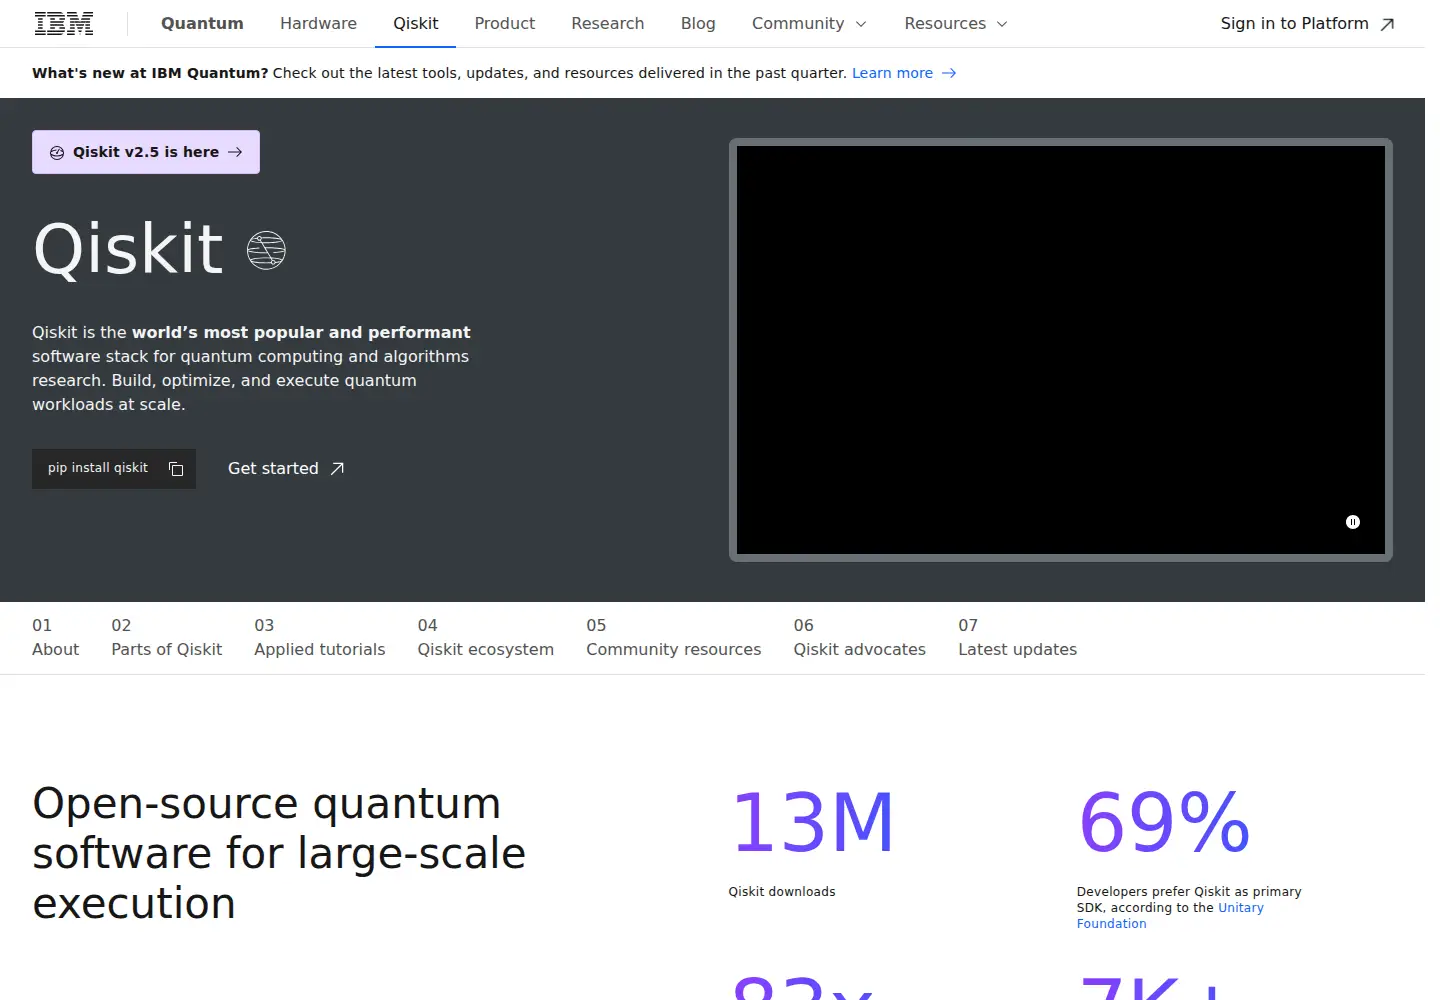The width and height of the screenshot is (1440, 1000).
Task: Click Sign in to Platform link
Action: (x=1307, y=23)
